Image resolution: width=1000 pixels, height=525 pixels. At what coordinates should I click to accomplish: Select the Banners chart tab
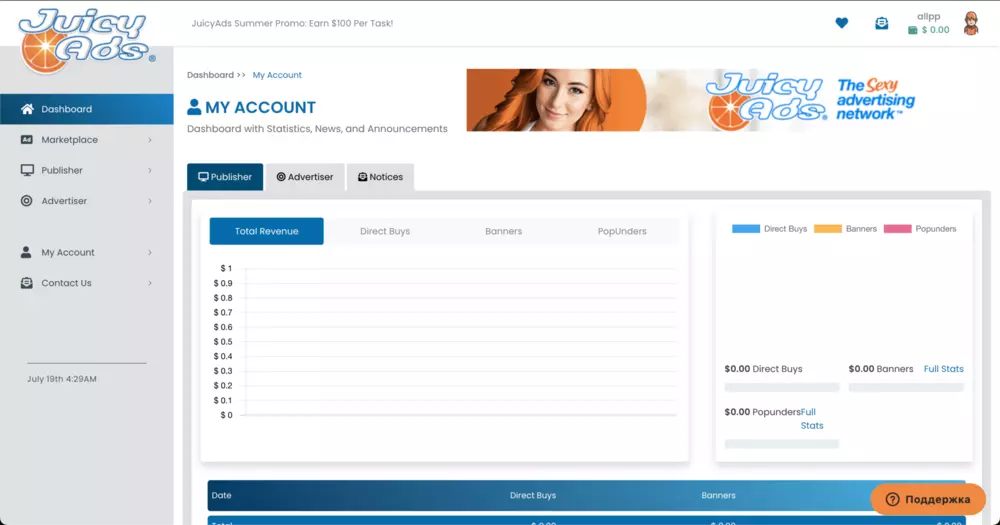tap(503, 231)
